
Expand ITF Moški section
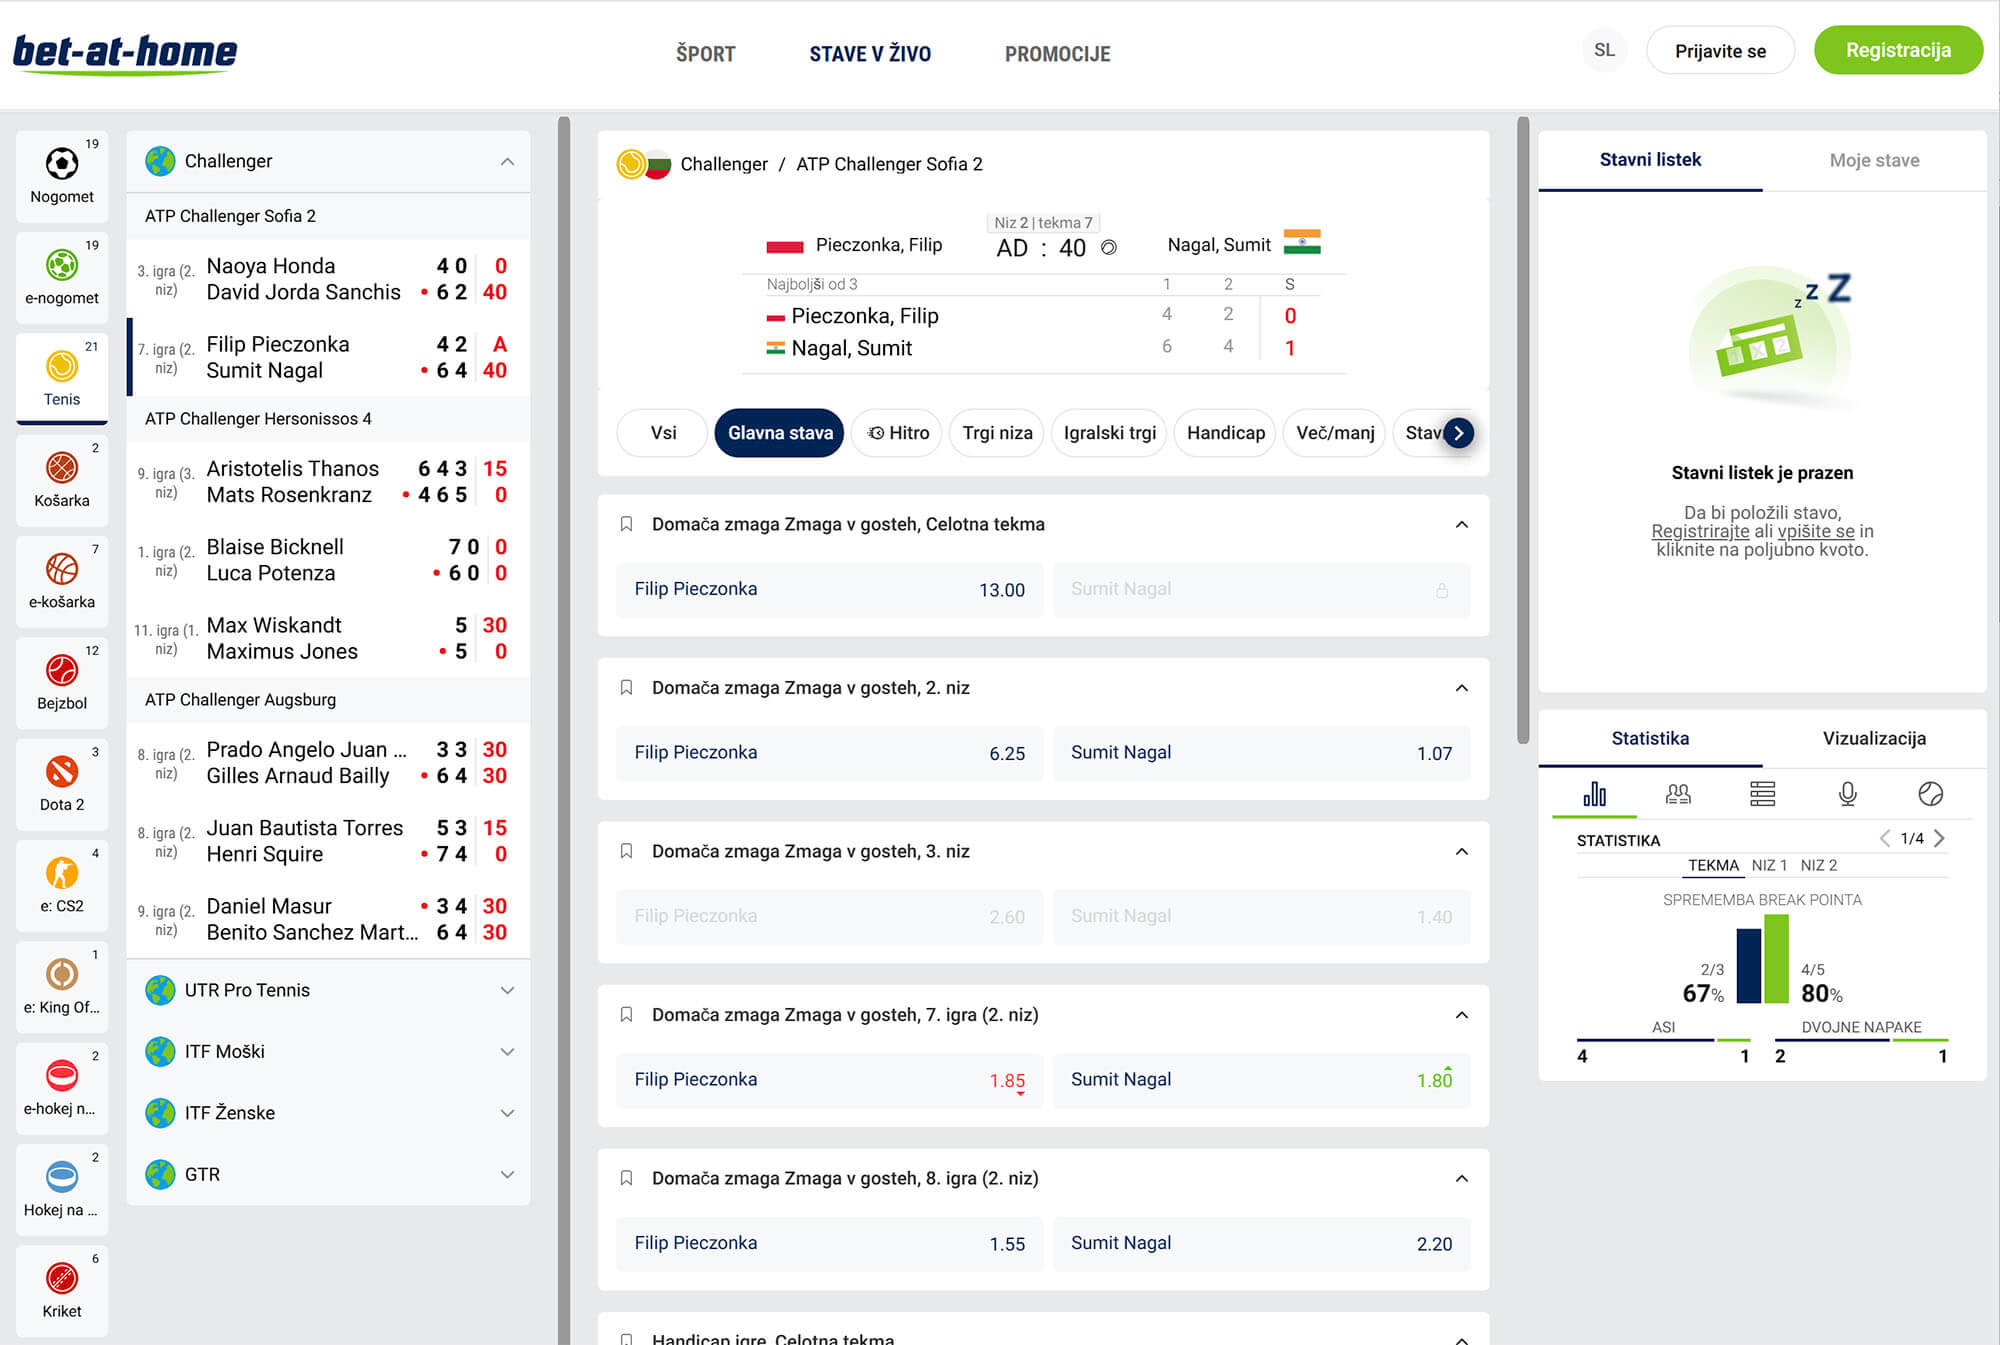[x=507, y=1052]
